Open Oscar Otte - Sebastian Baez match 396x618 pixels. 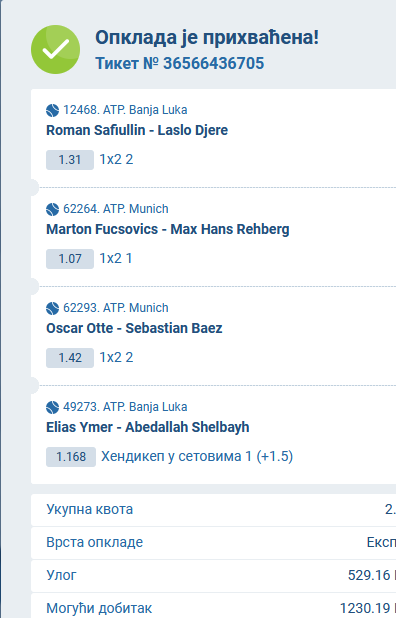[x=134, y=328]
